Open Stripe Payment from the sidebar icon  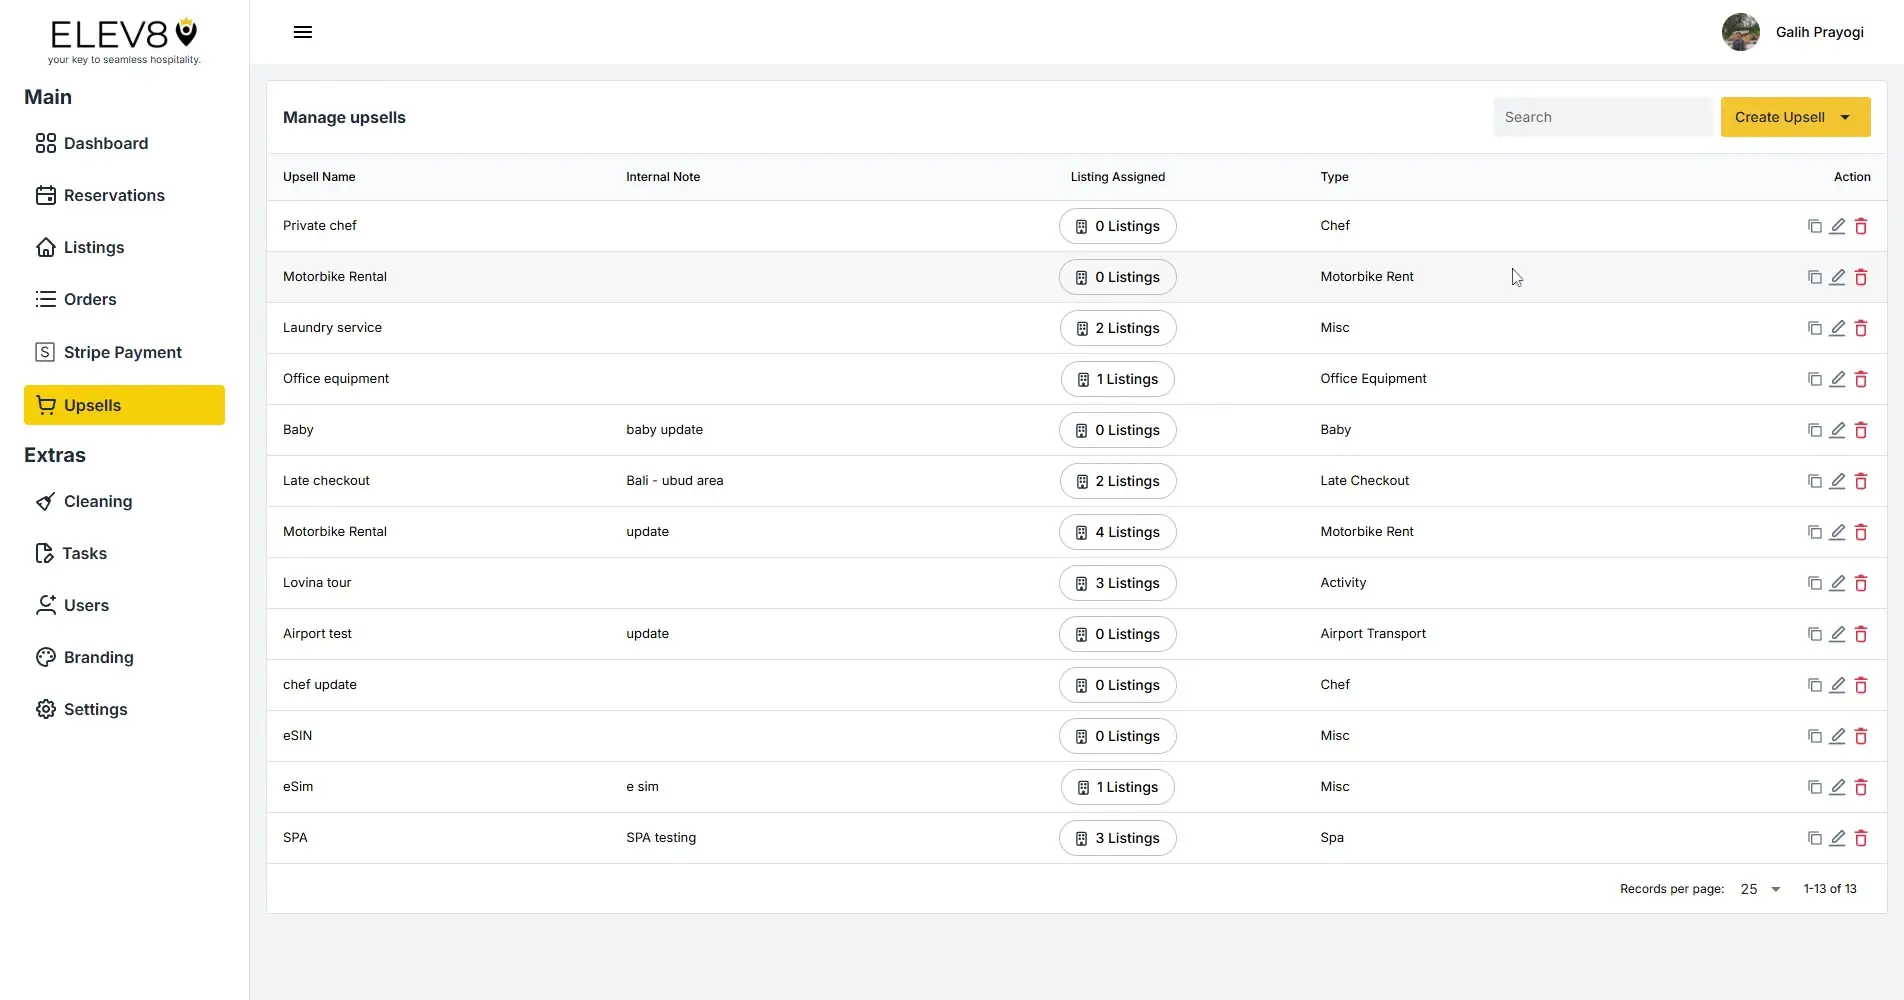click(46, 352)
